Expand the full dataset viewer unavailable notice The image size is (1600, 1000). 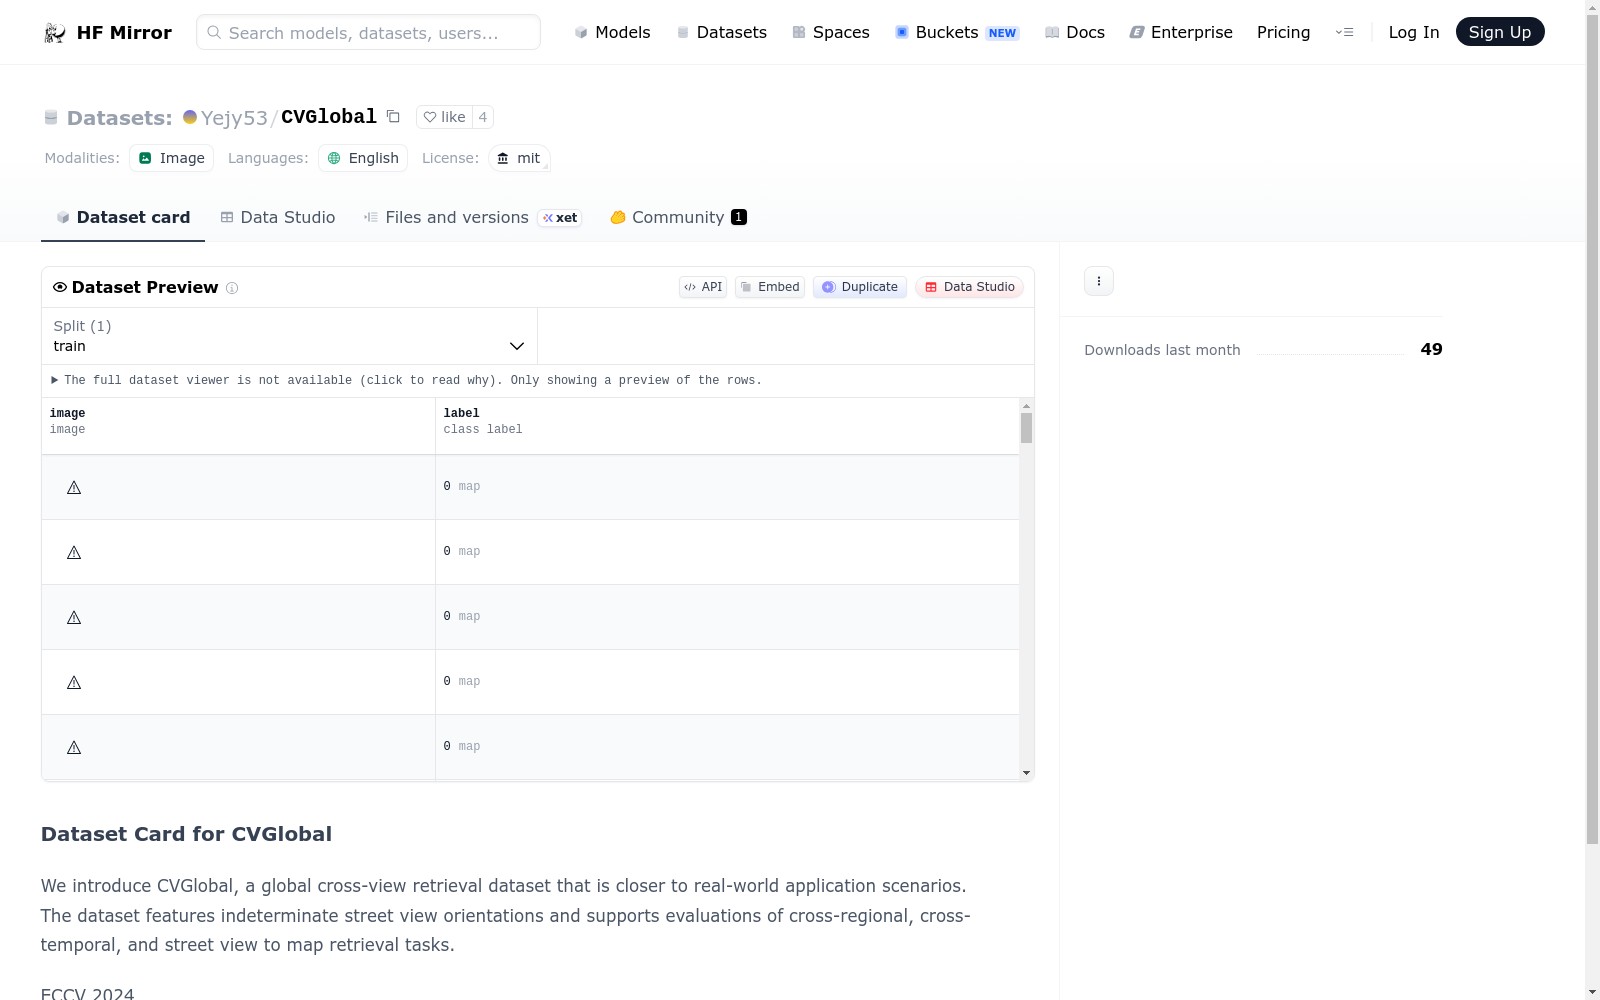pos(407,380)
